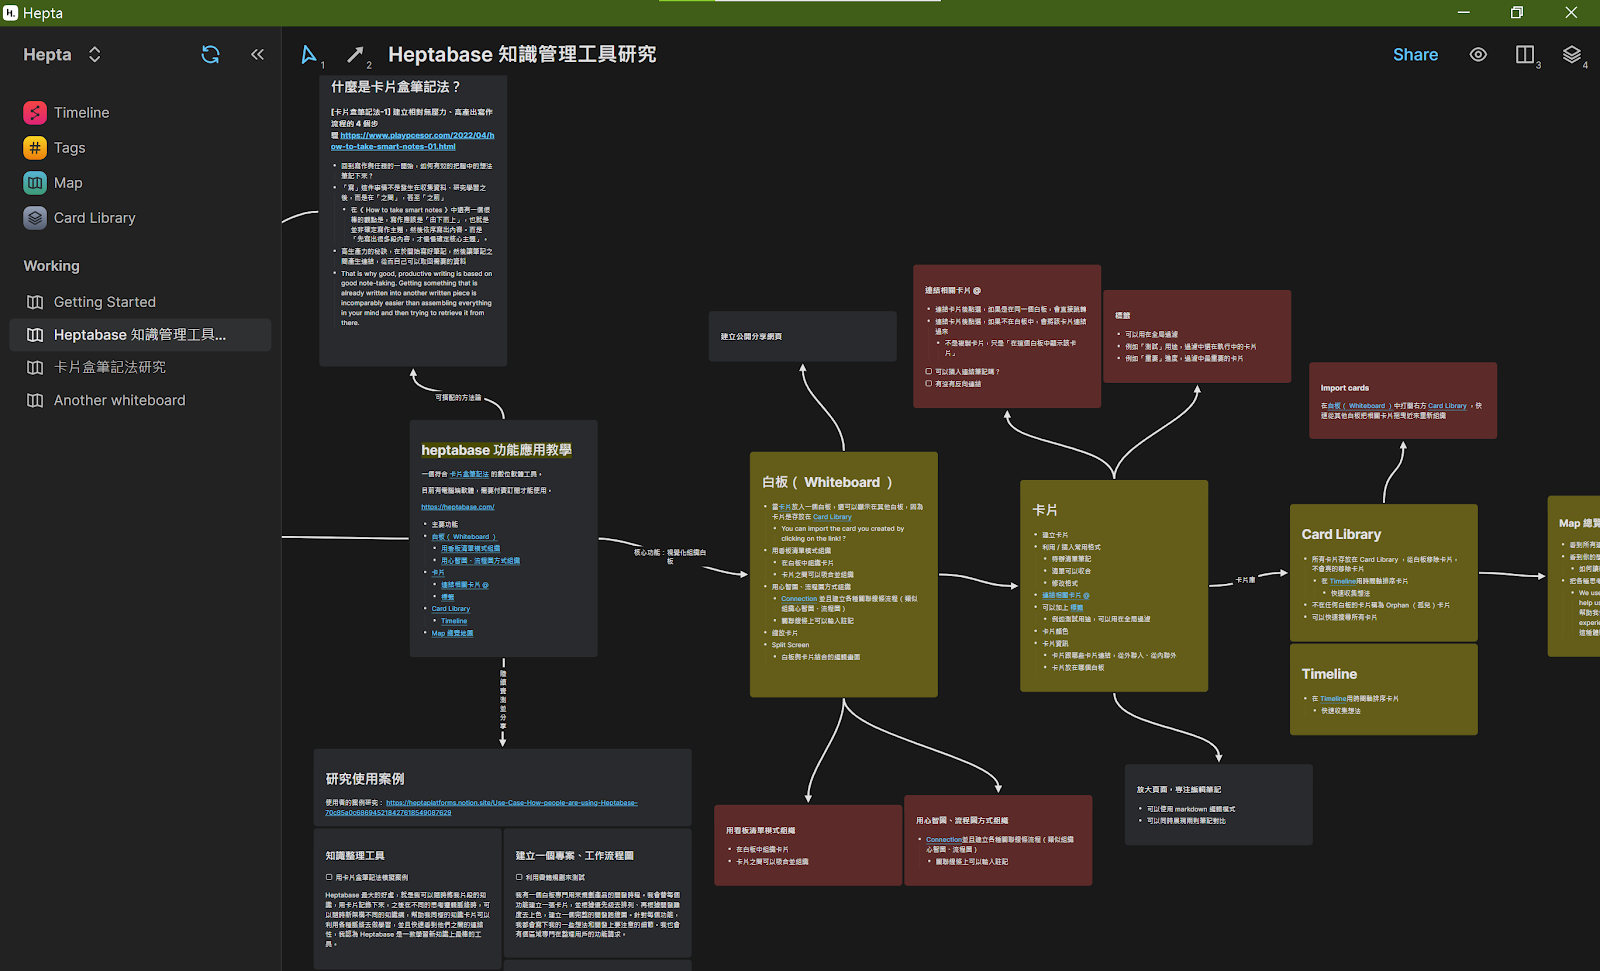Screen dimensions: 1600x971
Task: Click the 核心功能：視覺化組織白板 connection label
Action: click(670, 556)
